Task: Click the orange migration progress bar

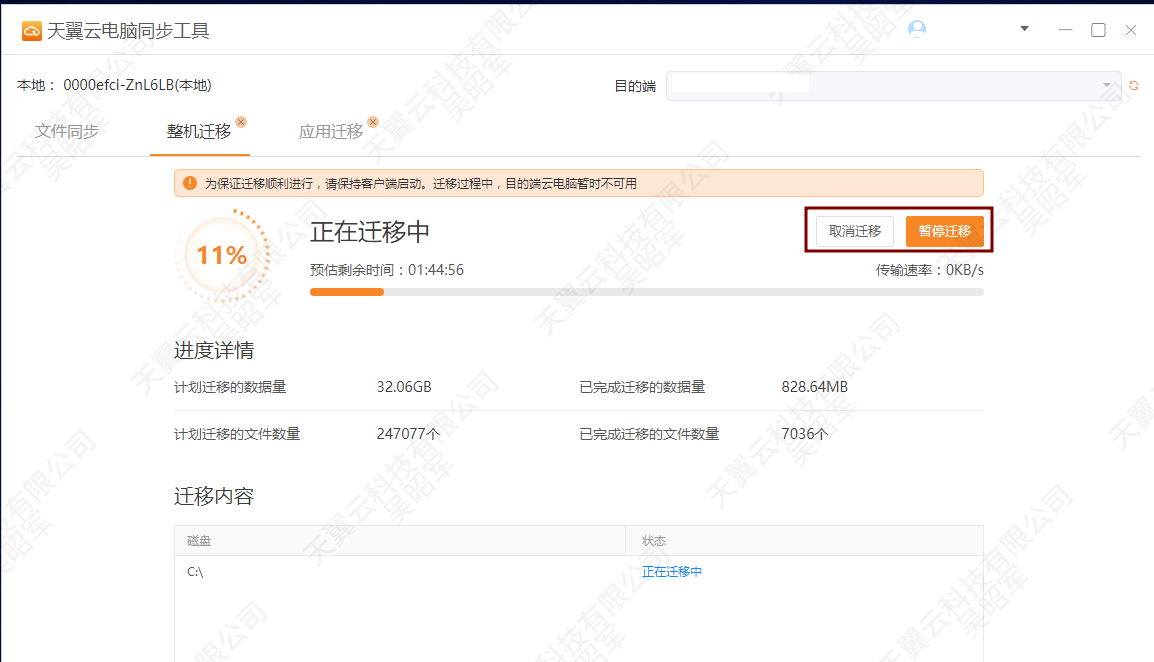Action: pyautogui.click(x=347, y=292)
